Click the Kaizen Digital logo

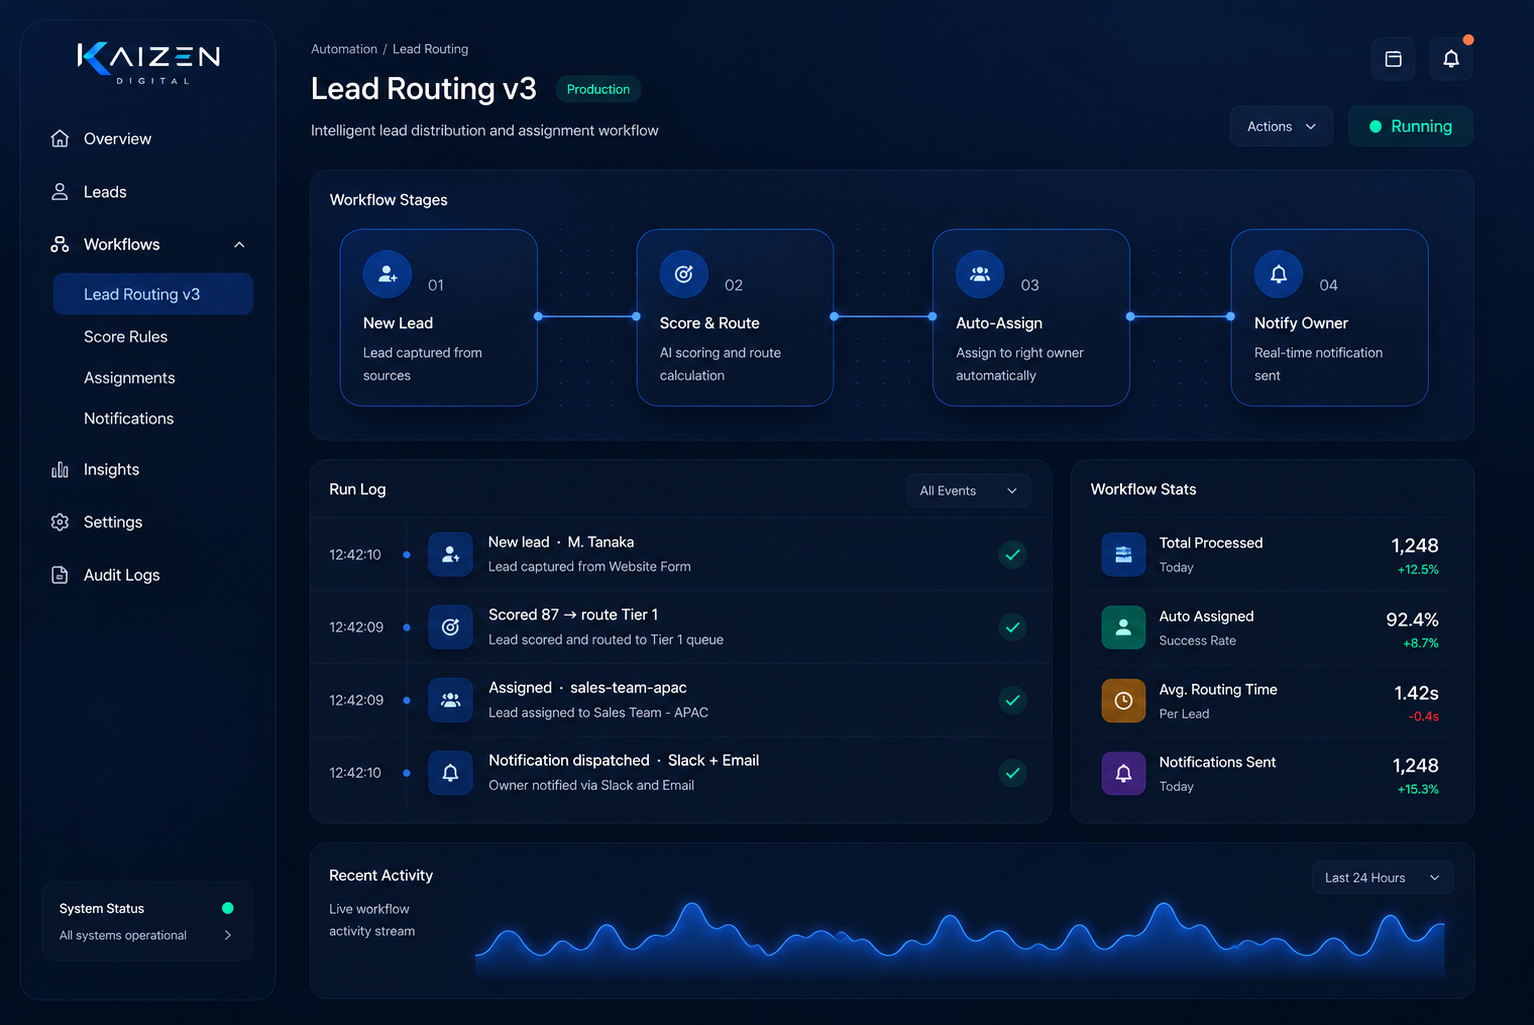149,63
